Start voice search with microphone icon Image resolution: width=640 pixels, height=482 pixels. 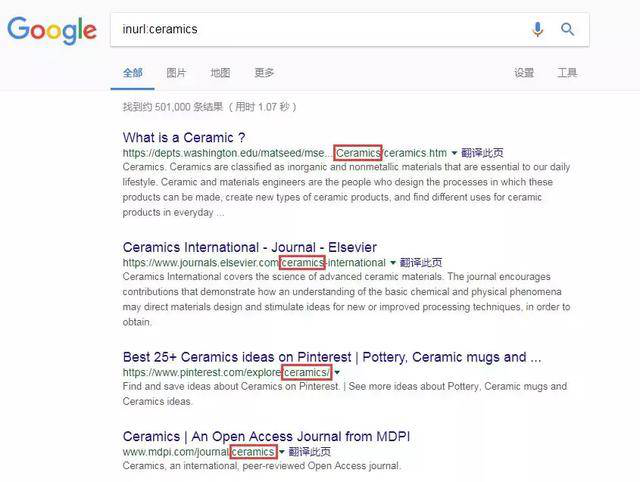(538, 29)
